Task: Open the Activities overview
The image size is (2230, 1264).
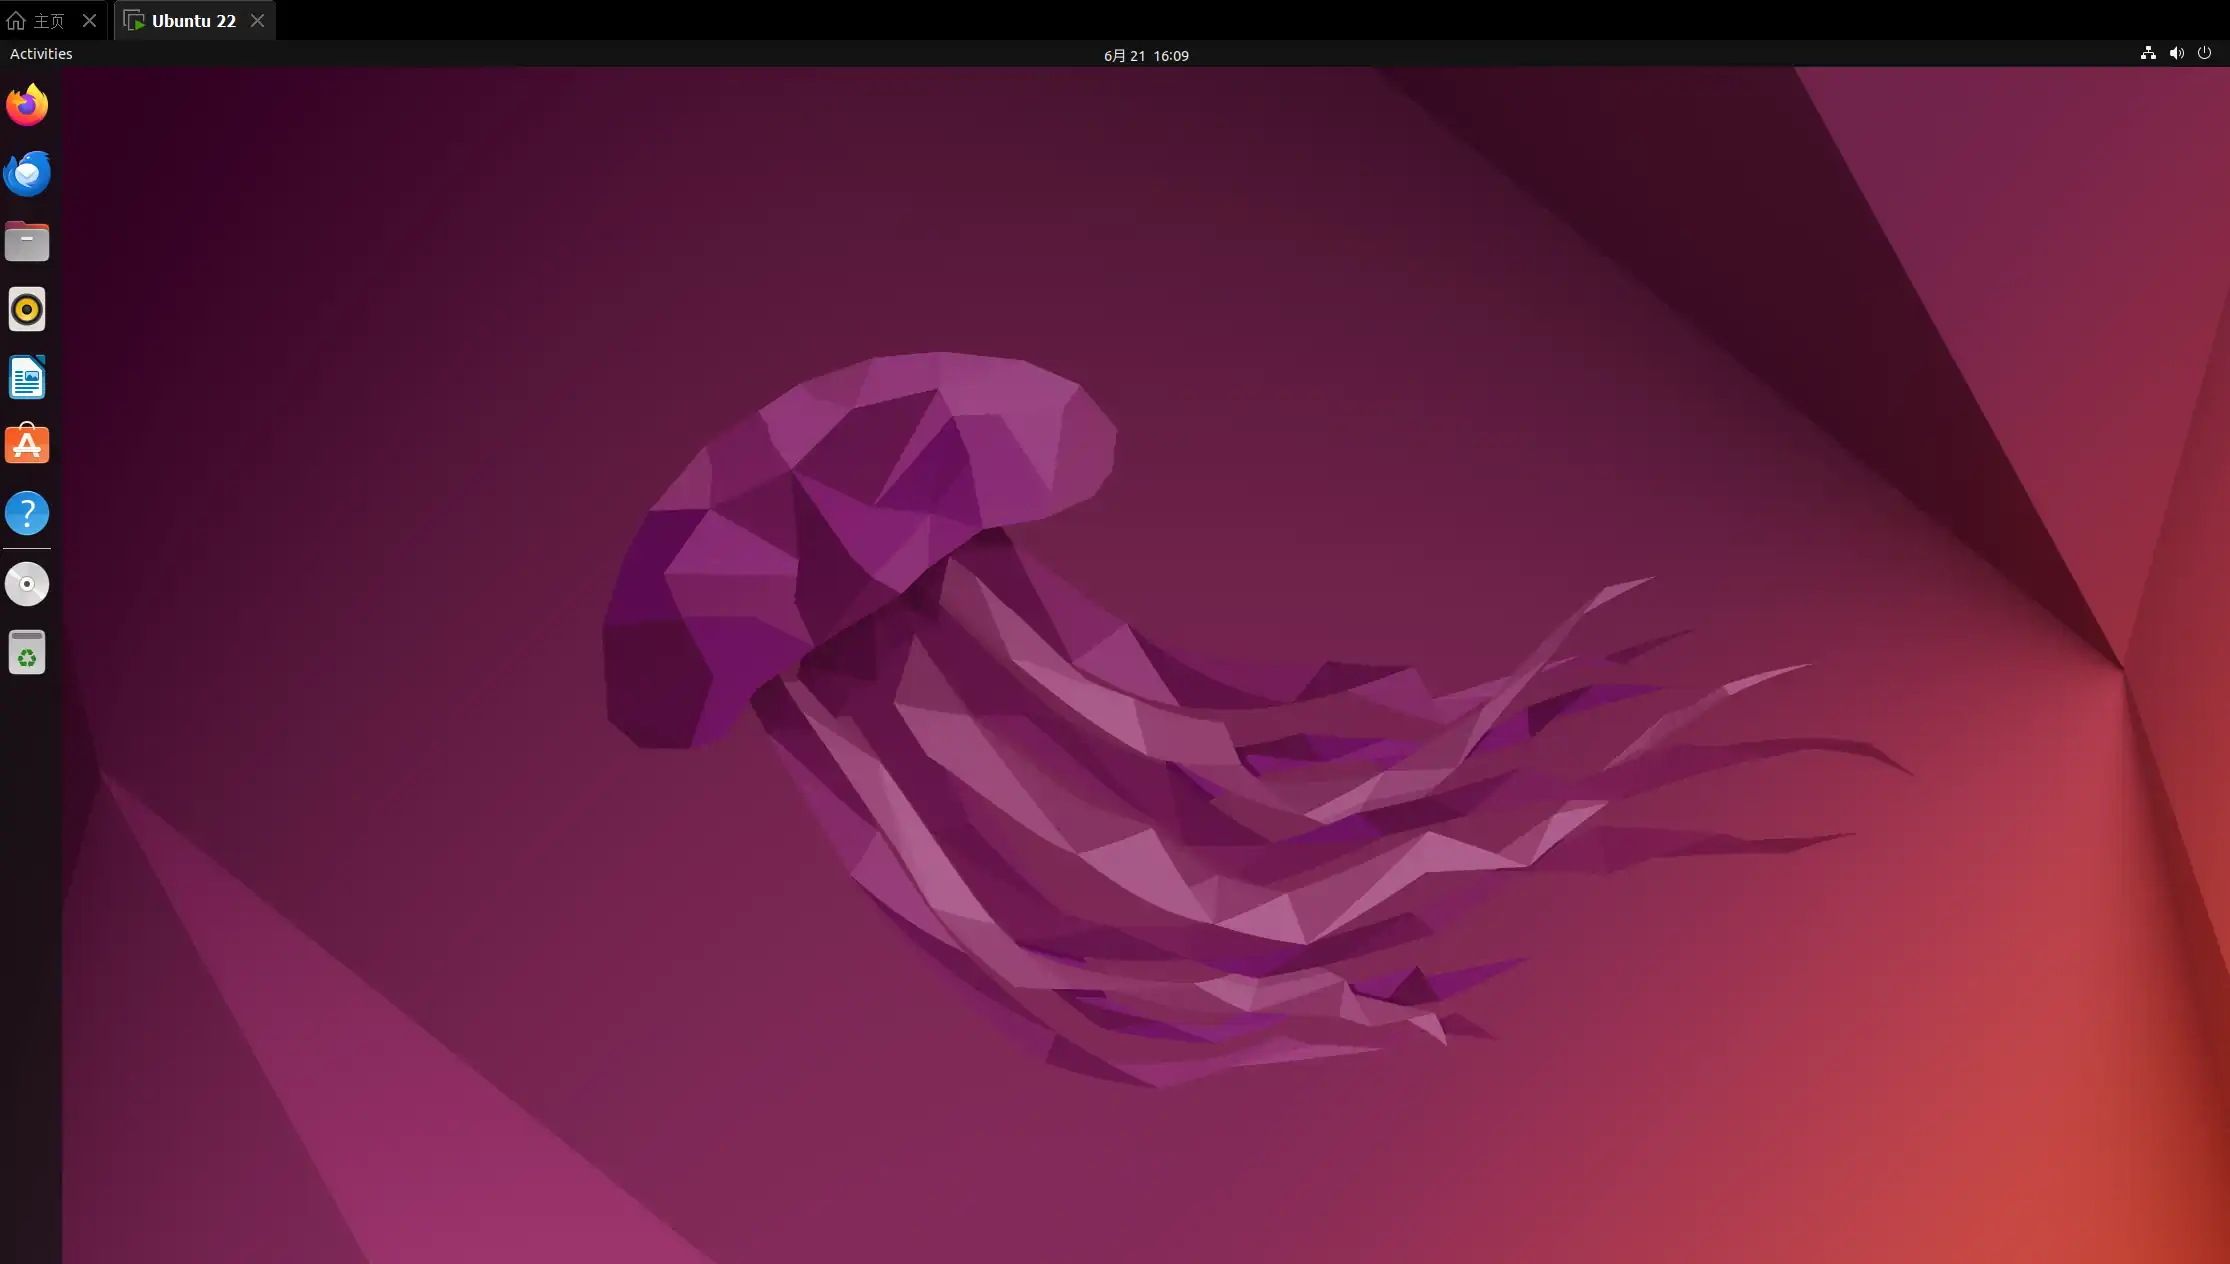Action: pyautogui.click(x=41, y=54)
